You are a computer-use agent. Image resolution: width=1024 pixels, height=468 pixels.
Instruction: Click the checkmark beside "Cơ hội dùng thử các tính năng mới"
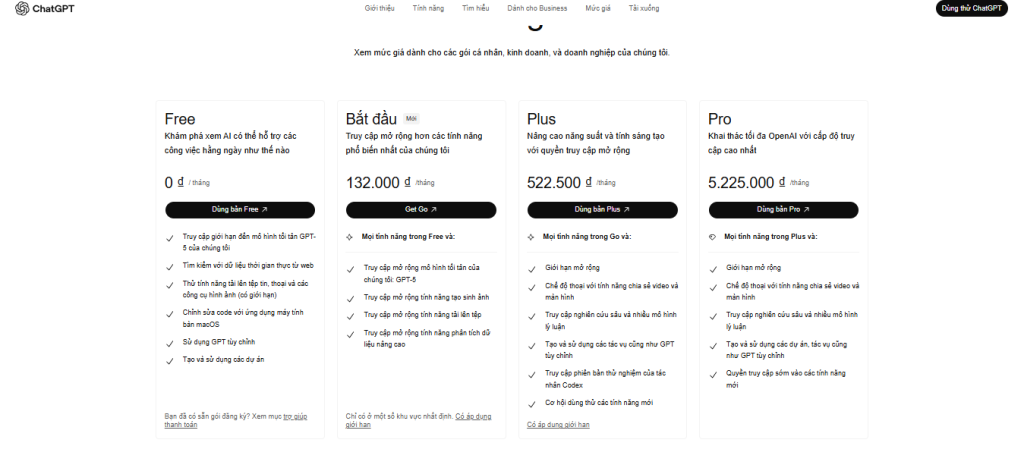click(x=531, y=403)
